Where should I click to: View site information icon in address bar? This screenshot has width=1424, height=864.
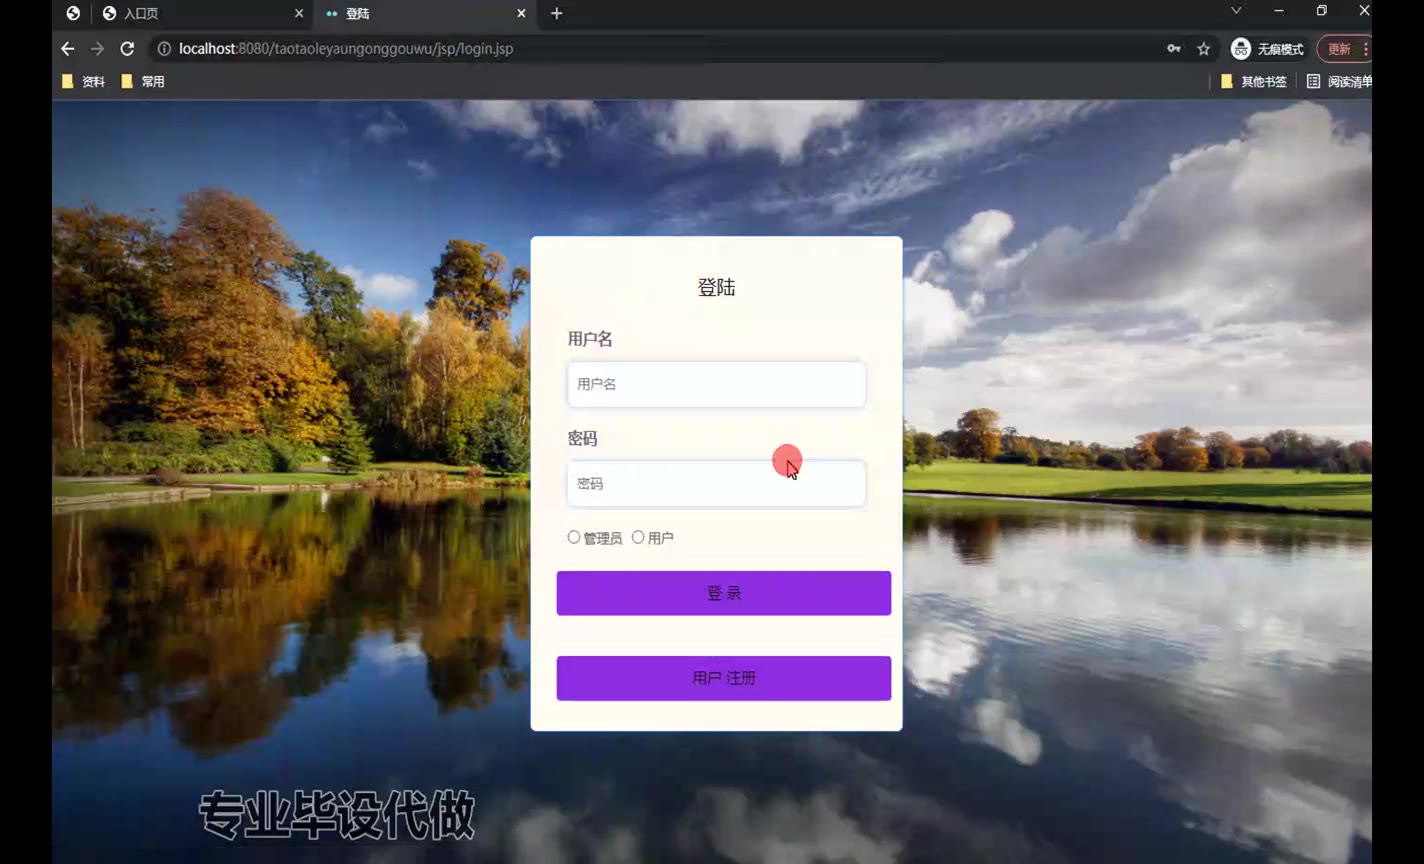(x=164, y=49)
